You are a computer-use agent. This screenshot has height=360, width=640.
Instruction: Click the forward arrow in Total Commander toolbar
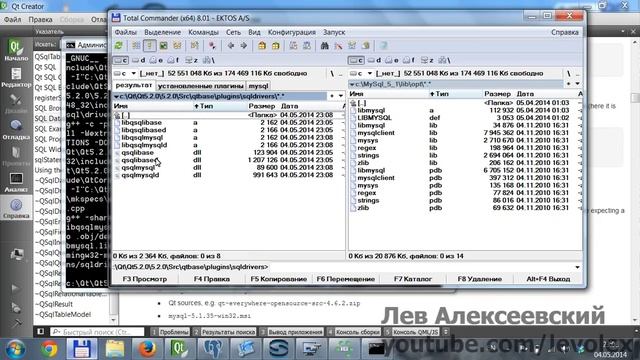point(244,46)
